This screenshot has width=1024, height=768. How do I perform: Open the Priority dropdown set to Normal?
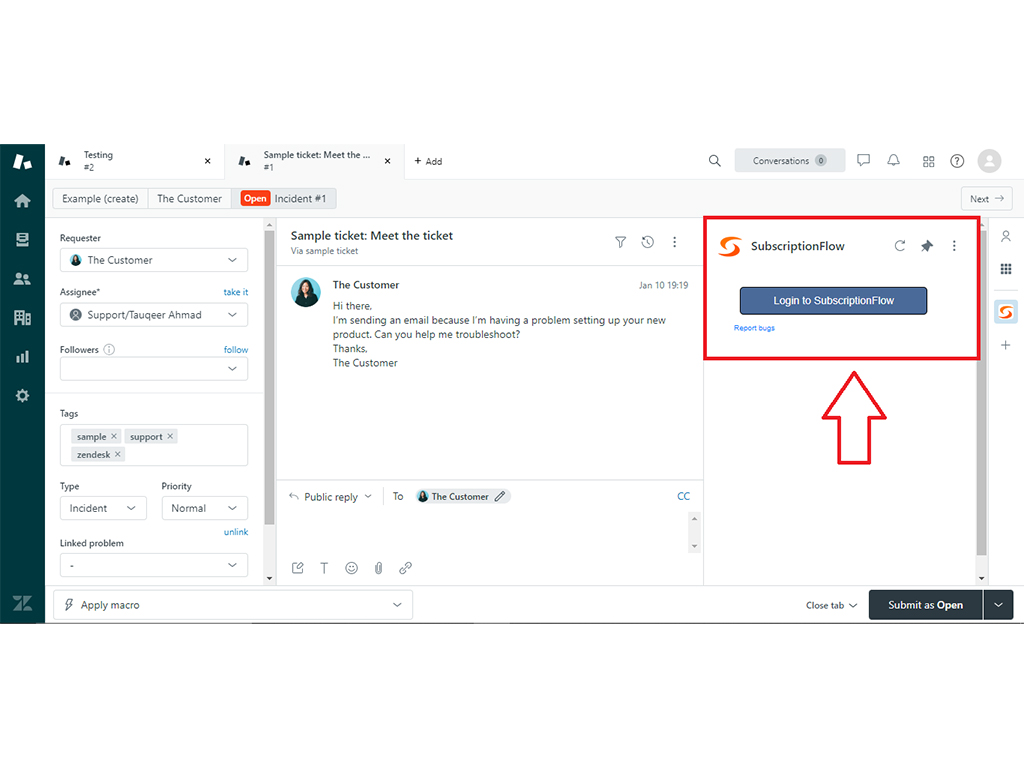coord(204,508)
